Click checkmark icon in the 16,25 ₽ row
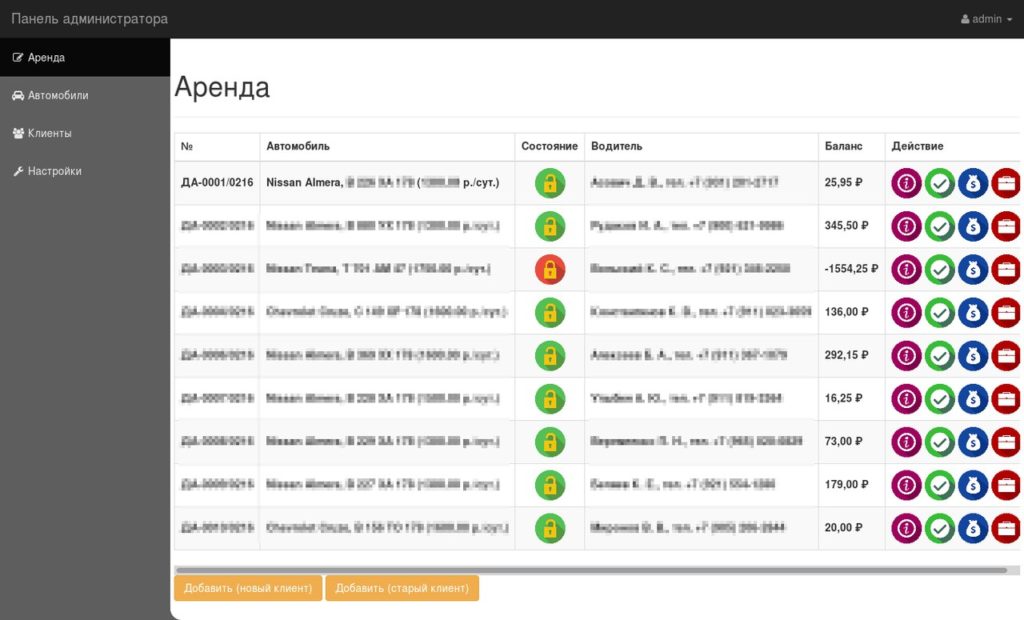The height and width of the screenshot is (620, 1024). (940, 399)
